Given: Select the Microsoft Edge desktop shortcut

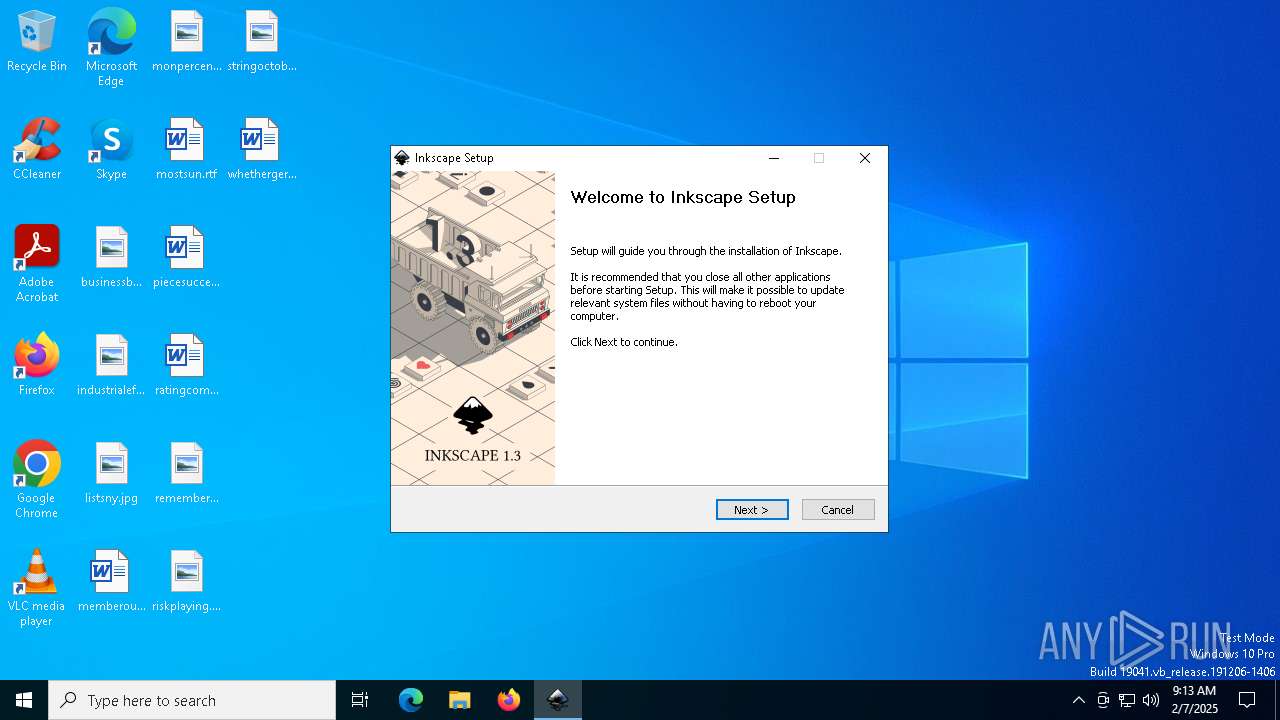Looking at the screenshot, I should 111,48.
